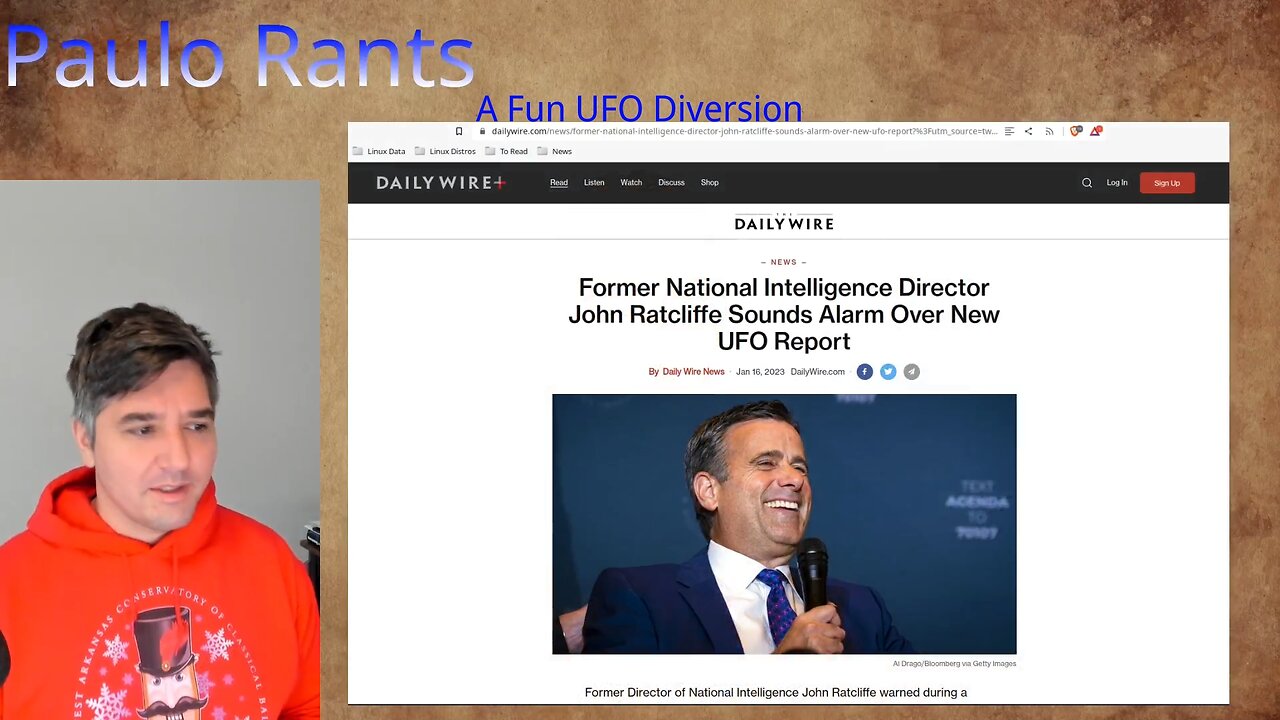Viewport: 1280px width, 720px height.
Task: Click the bookmark icon in address bar
Action: [459, 131]
